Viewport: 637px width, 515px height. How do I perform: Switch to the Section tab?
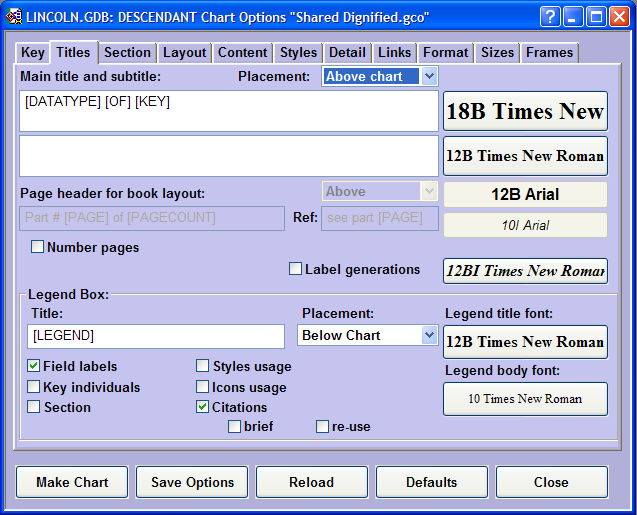click(127, 52)
